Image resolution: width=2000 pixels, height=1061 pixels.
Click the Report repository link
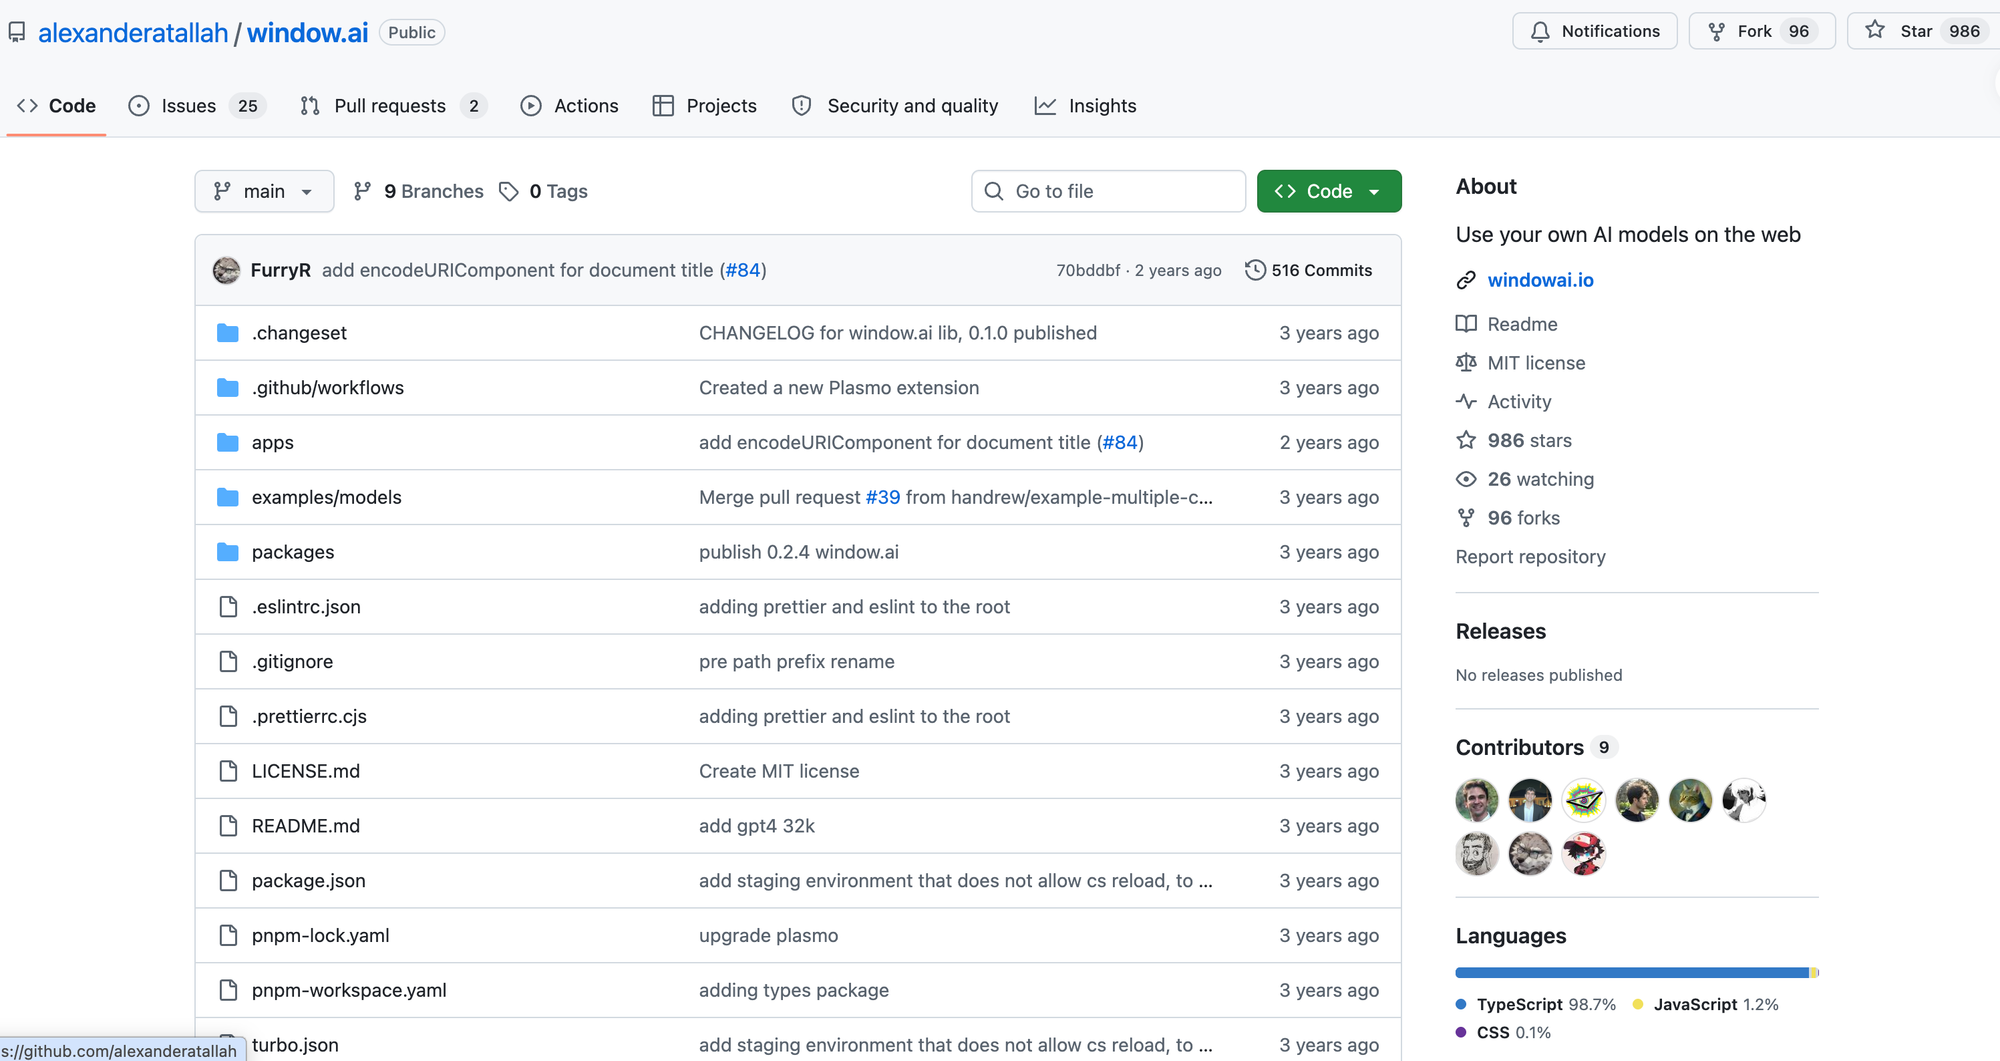[1530, 557]
